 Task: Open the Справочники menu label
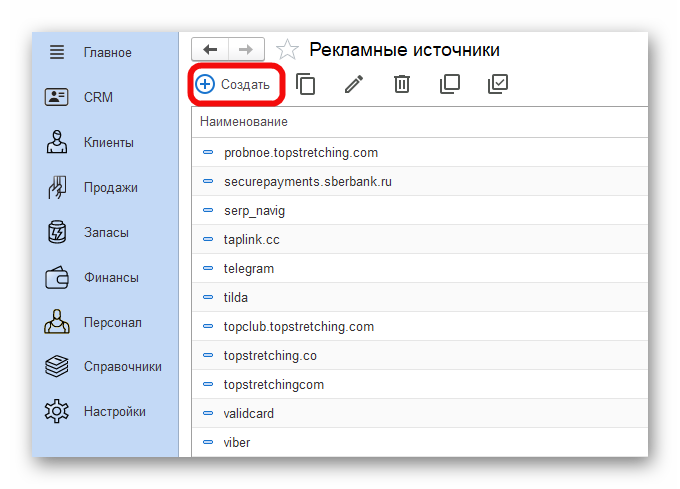[123, 367]
